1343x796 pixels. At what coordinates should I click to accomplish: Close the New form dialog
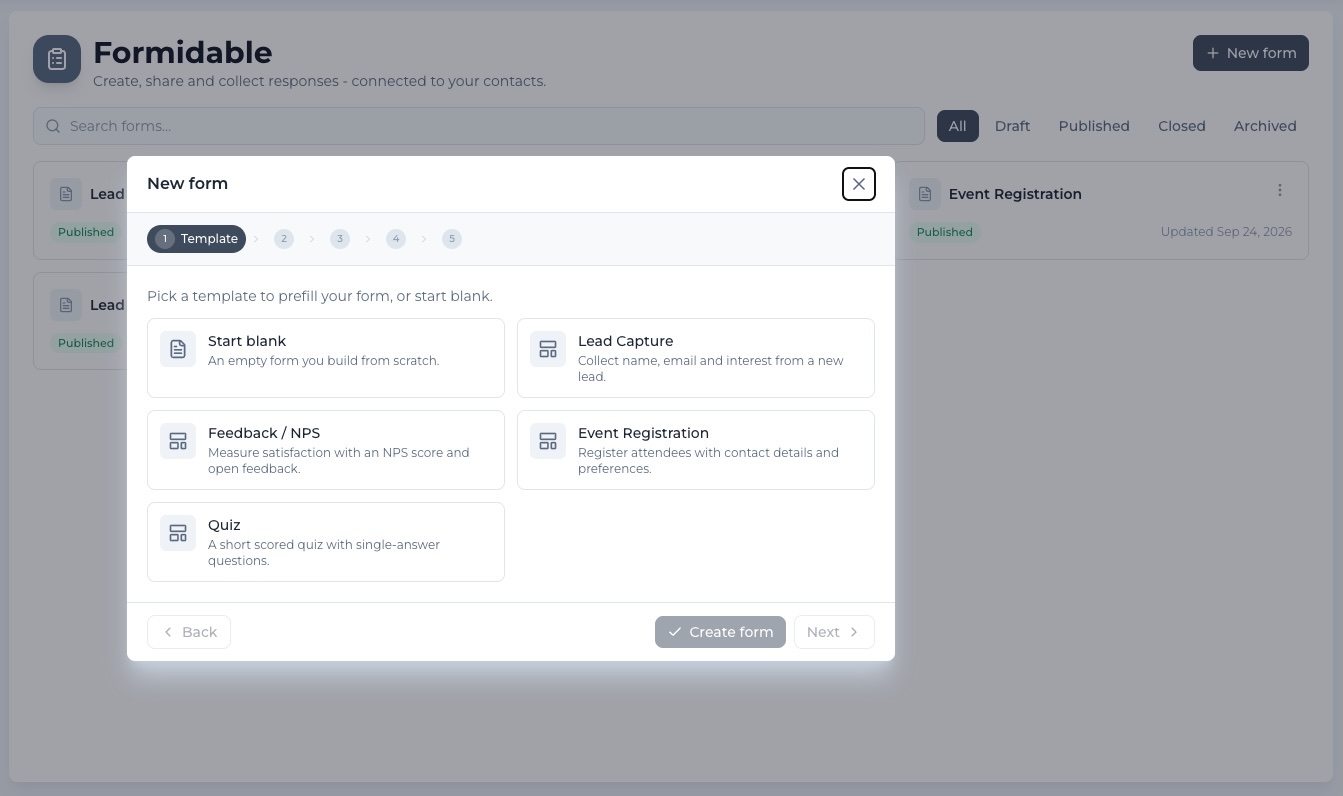tap(859, 184)
